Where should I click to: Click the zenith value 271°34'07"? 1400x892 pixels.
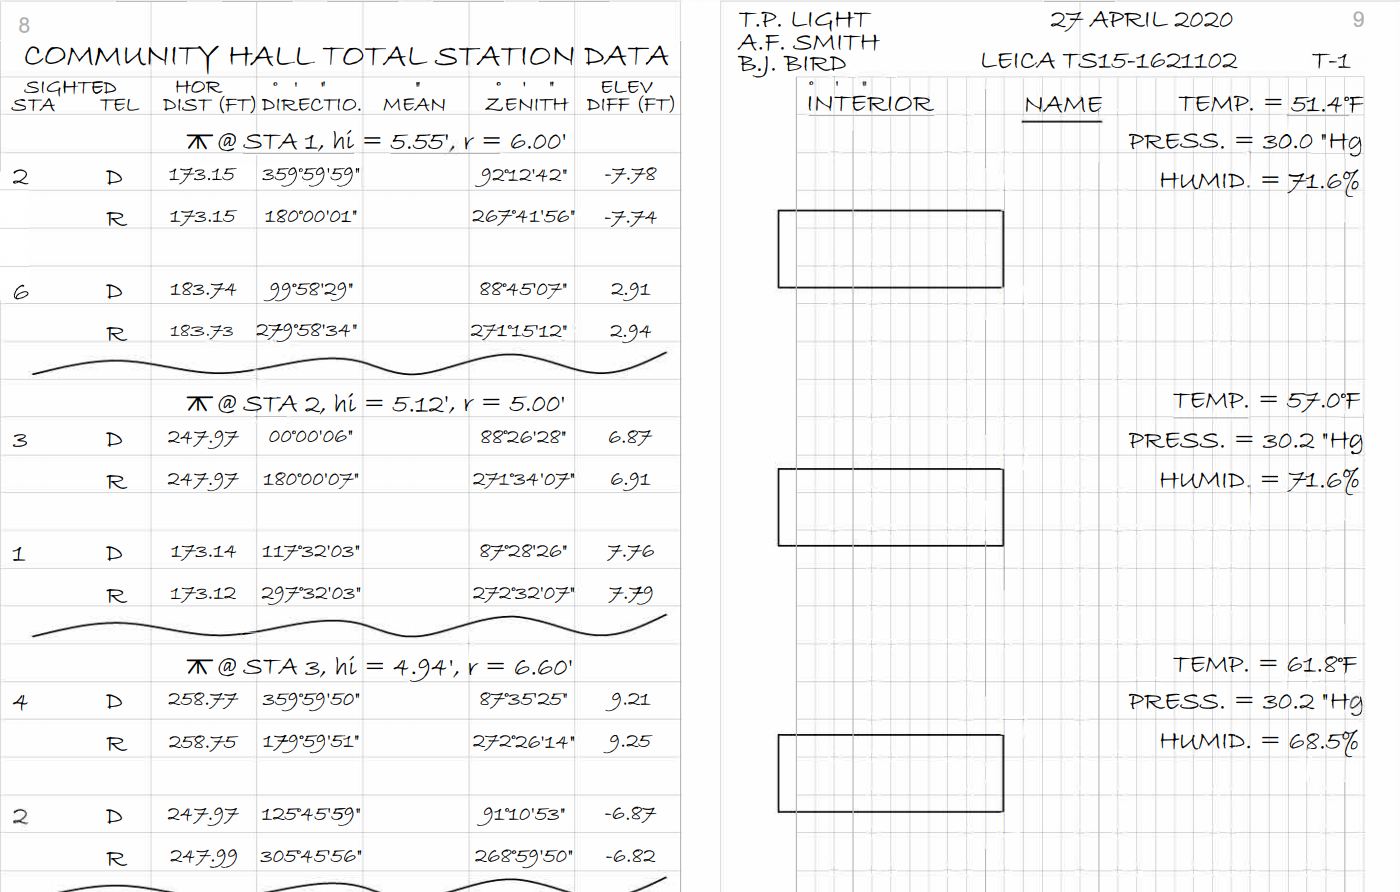tap(523, 479)
